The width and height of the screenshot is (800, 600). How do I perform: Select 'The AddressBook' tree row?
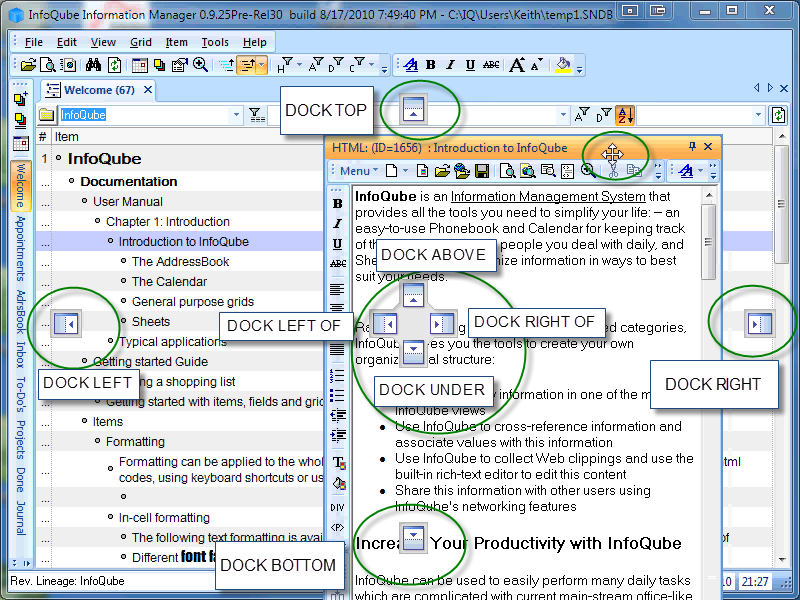pyautogui.click(x=181, y=262)
